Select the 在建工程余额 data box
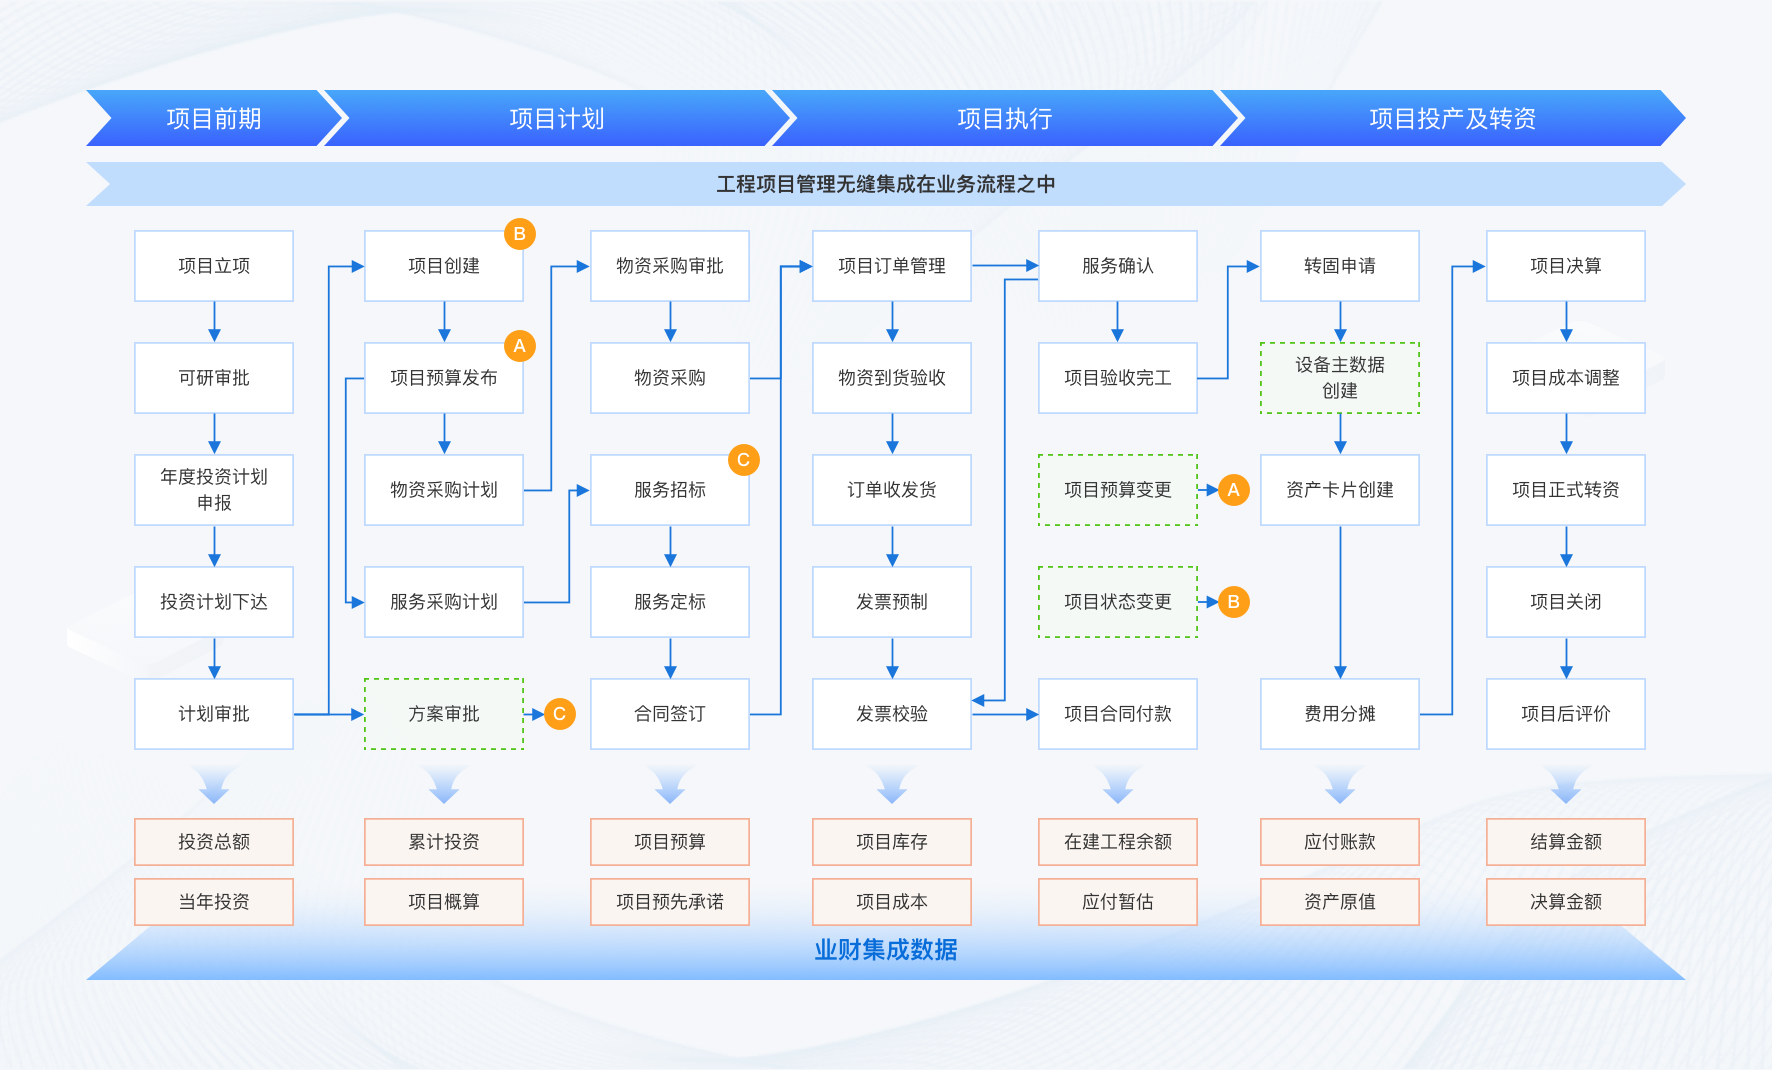The image size is (1772, 1070). [1117, 842]
